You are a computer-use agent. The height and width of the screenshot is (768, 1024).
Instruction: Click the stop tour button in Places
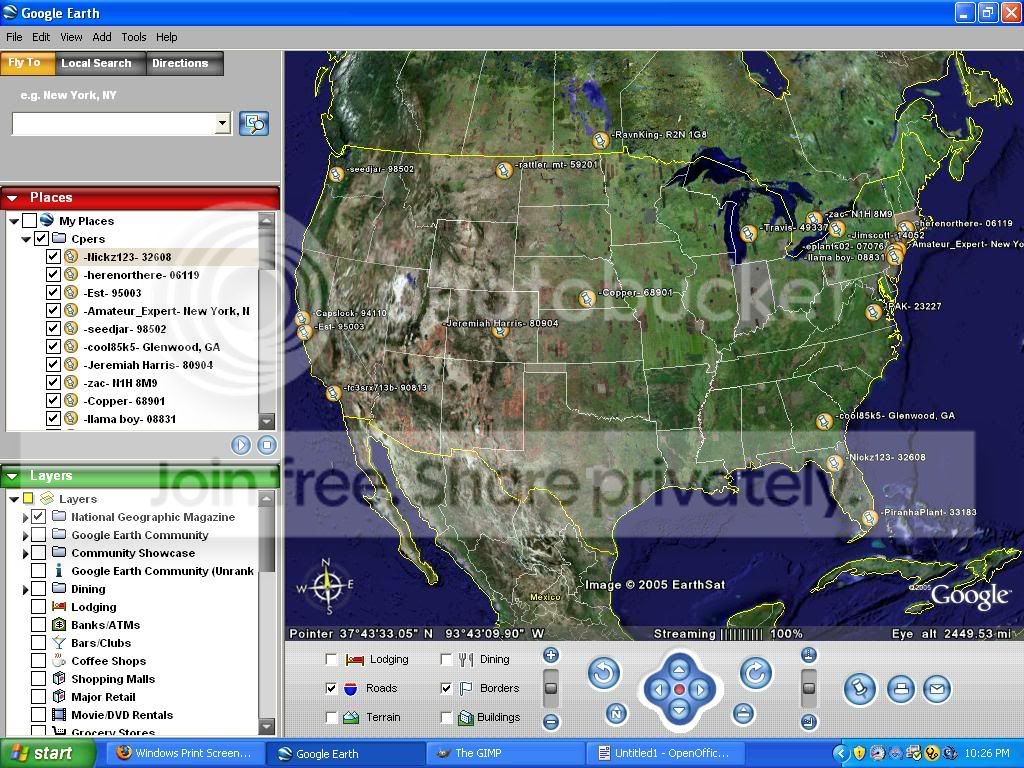(266, 445)
